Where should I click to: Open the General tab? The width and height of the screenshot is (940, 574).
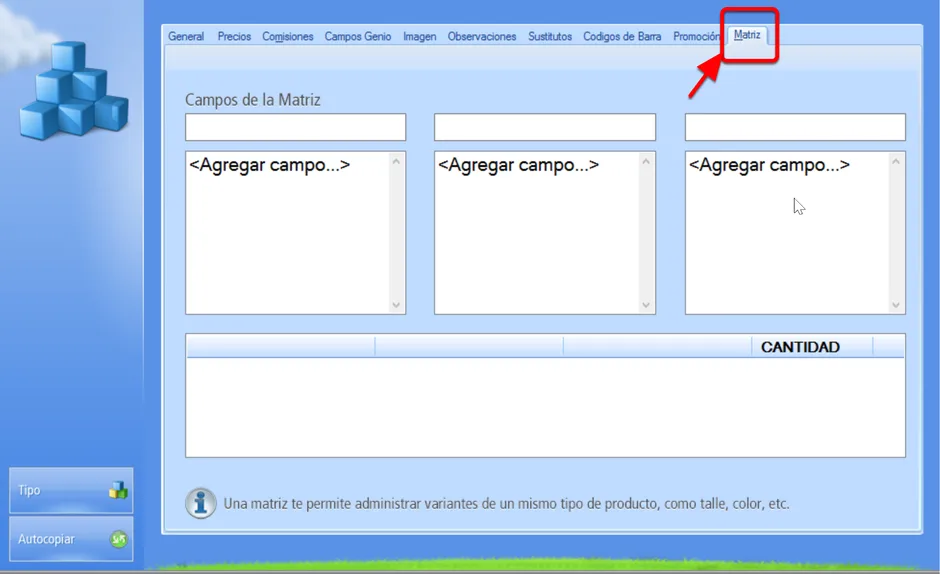pyautogui.click(x=186, y=37)
